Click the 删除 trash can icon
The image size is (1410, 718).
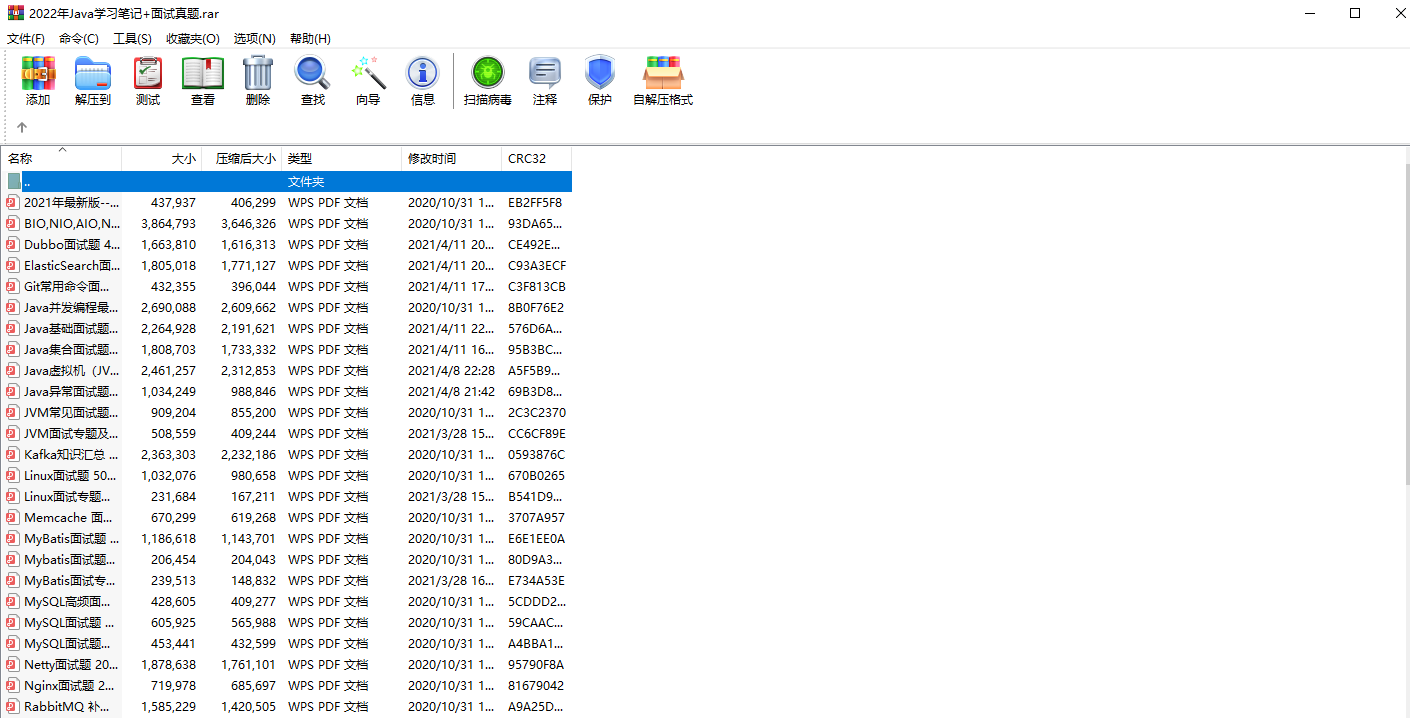pyautogui.click(x=258, y=73)
